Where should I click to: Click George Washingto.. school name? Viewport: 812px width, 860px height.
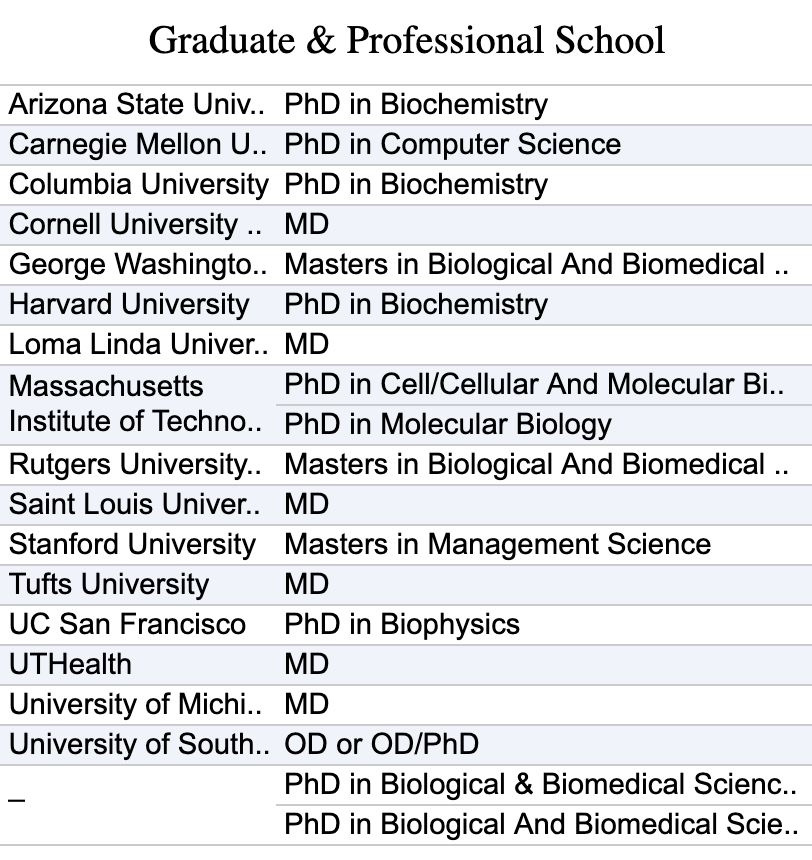[x=138, y=264]
